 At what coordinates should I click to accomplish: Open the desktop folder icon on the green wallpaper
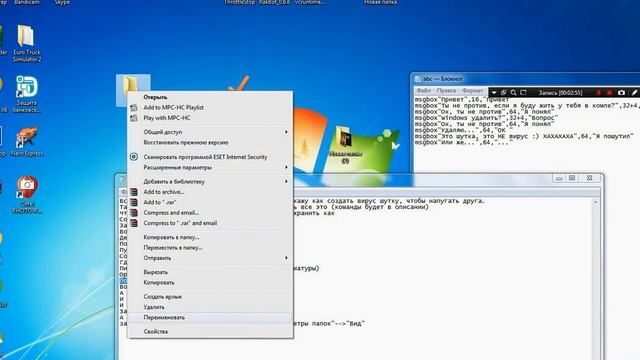pyautogui.click(x=345, y=145)
